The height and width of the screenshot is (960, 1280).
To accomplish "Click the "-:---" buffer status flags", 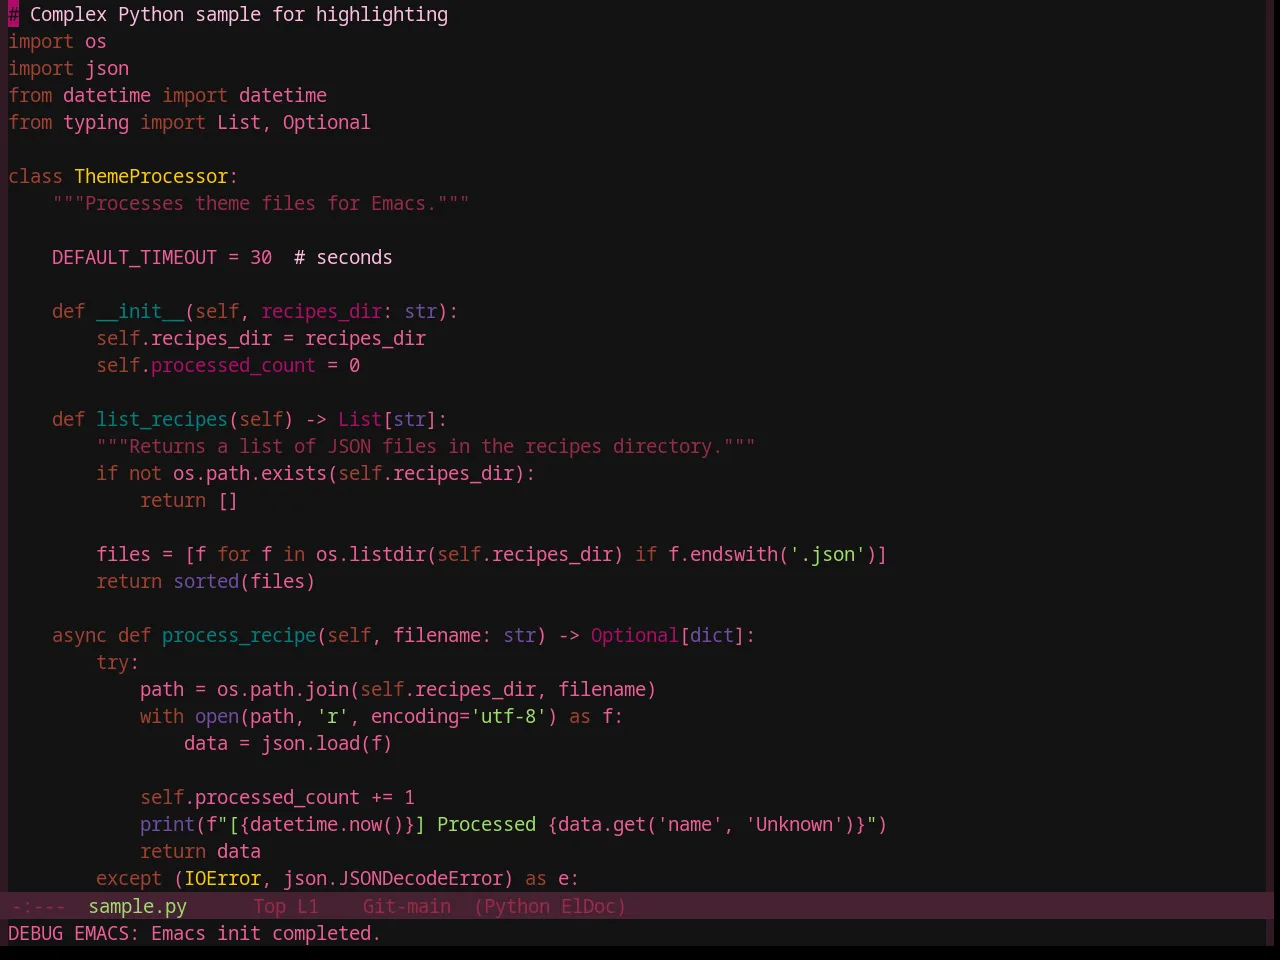I will (38, 906).
